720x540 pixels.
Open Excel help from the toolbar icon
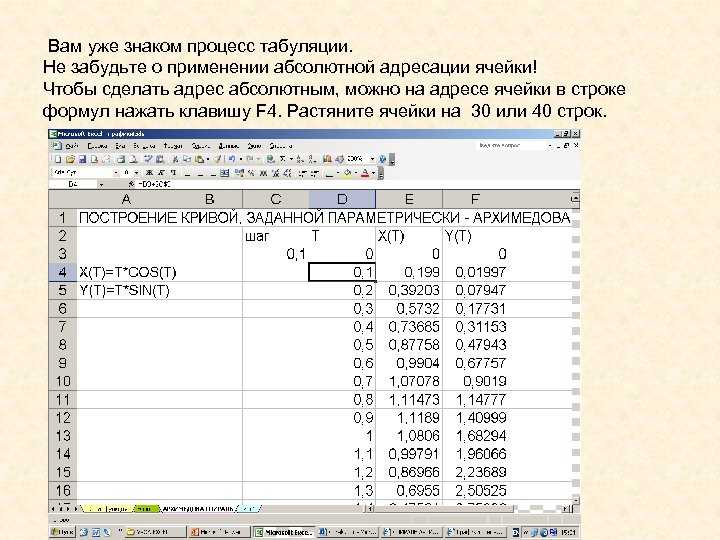[382, 159]
